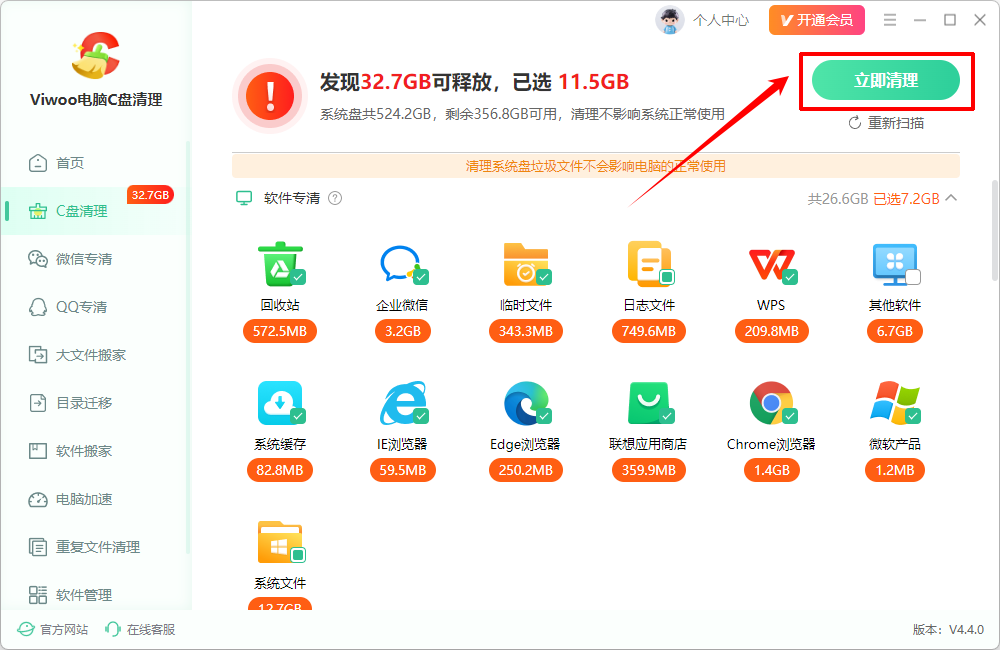Open 重复文件清理 in sidebar

click(94, 547)
